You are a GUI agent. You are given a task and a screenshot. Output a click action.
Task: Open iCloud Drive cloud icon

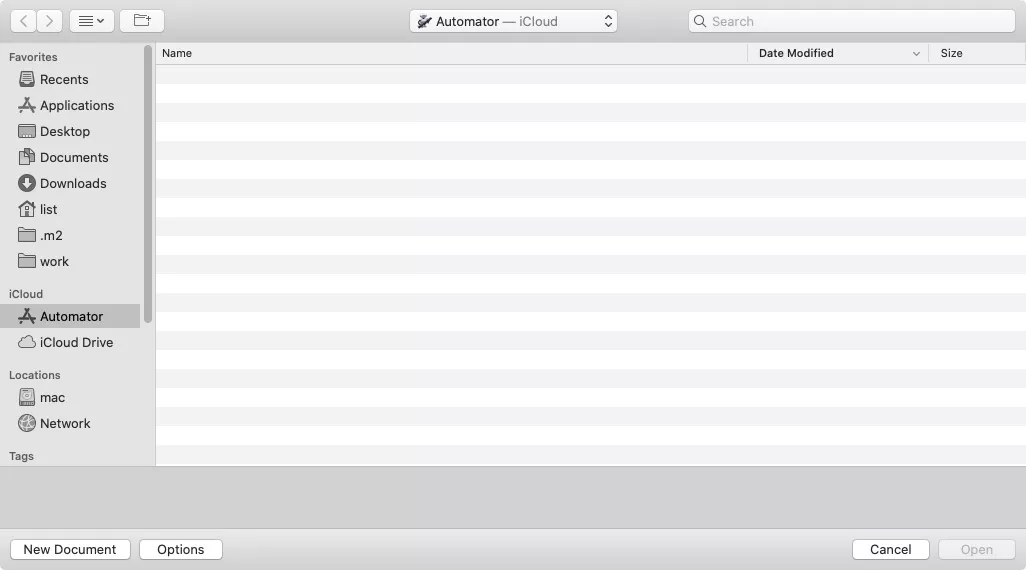coord(27,342)
